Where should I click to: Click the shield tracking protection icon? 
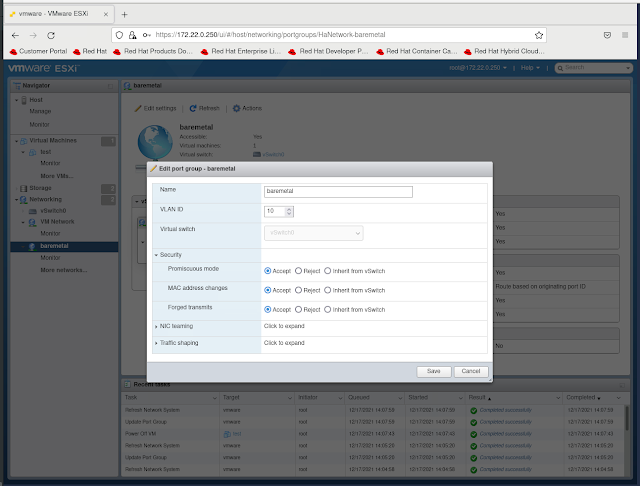pos(119,35)
